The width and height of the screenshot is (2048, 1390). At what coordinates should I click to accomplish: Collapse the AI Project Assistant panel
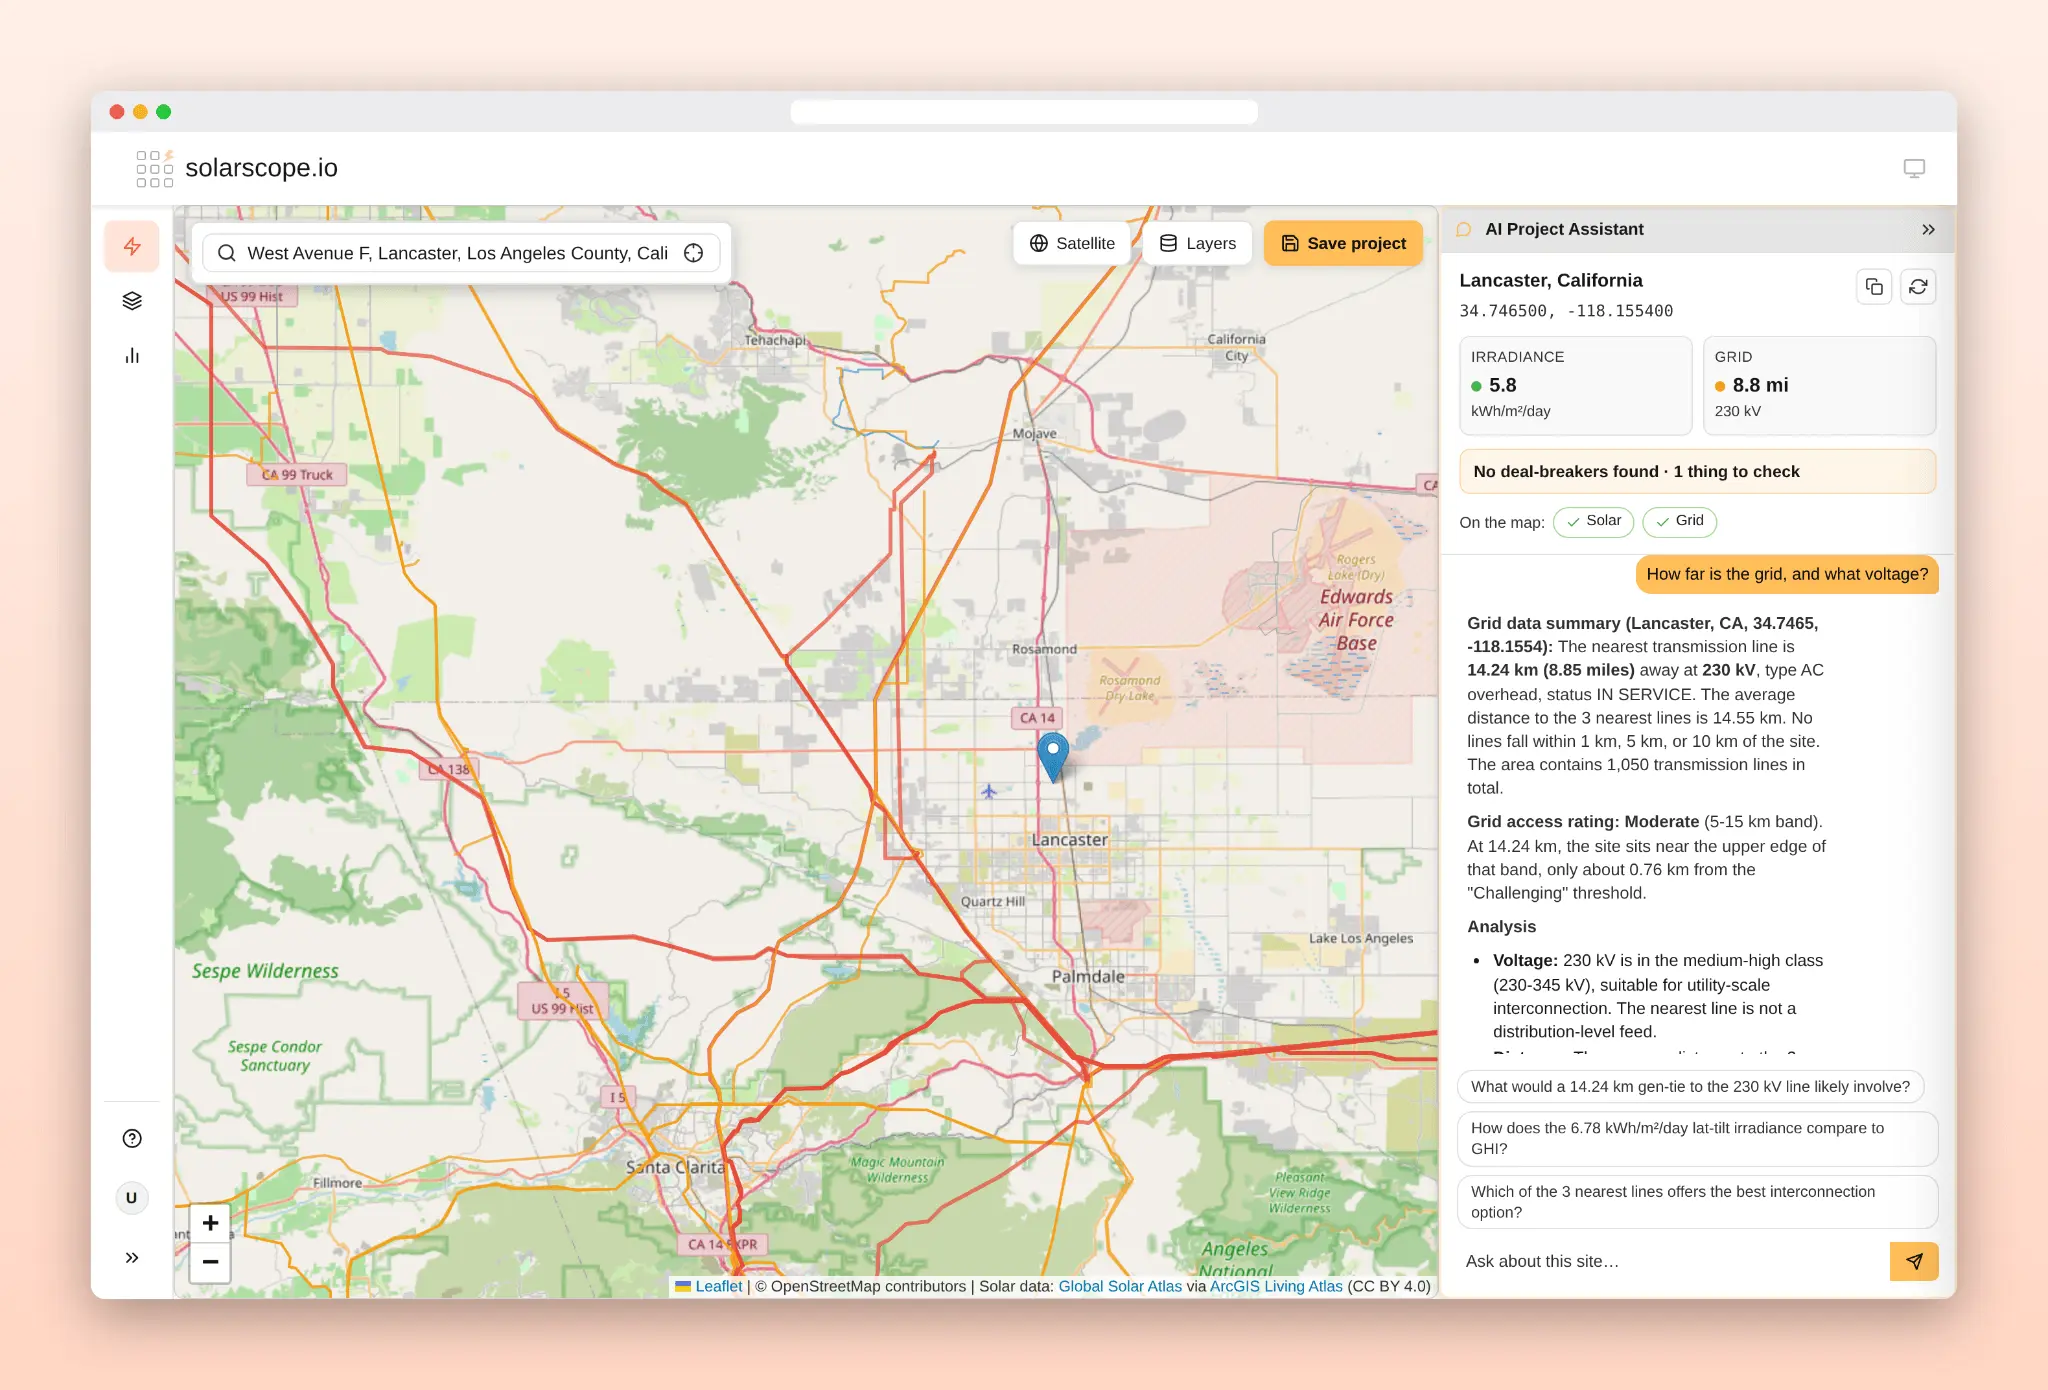pyautogui.click(x=1928, y=229)
